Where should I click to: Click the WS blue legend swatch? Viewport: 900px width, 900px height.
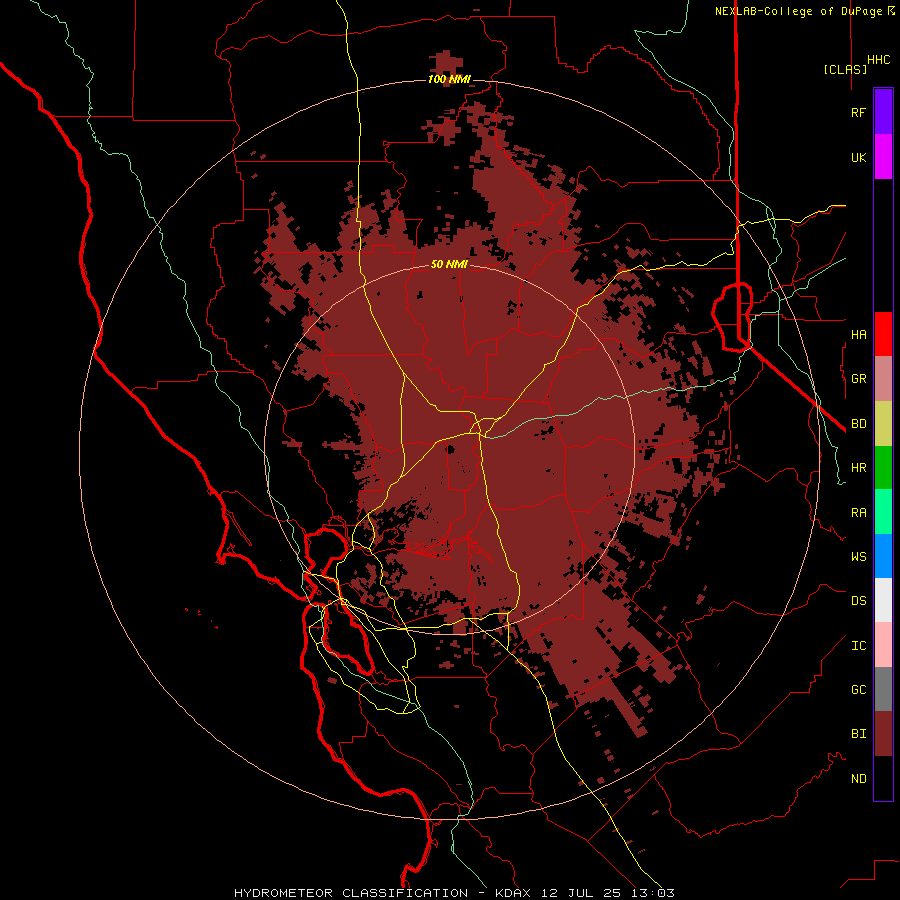click(x=883, y=556)
